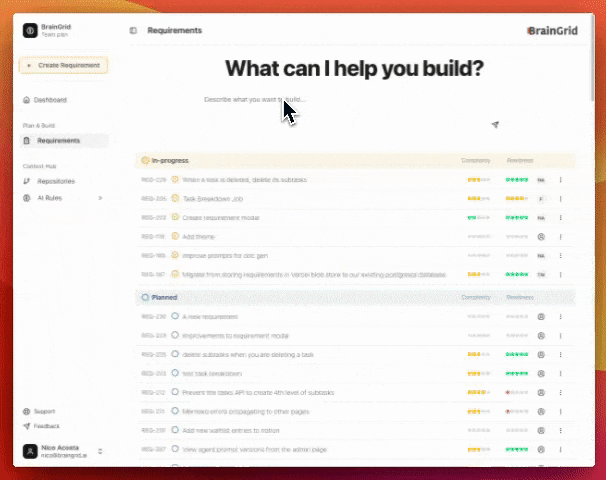
Task: Click status icon of 'Add theme' row
Action: click(x=175, y=236)
